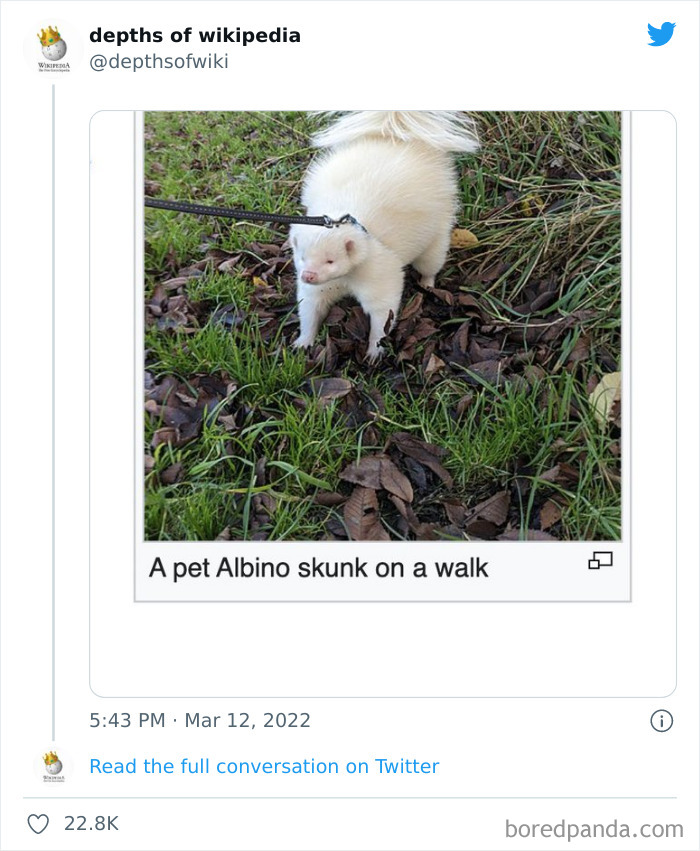View likes by clicking 22.8K
Image resolution: width=700 pixels, height=851 pixels.
(x=91, y=823)
